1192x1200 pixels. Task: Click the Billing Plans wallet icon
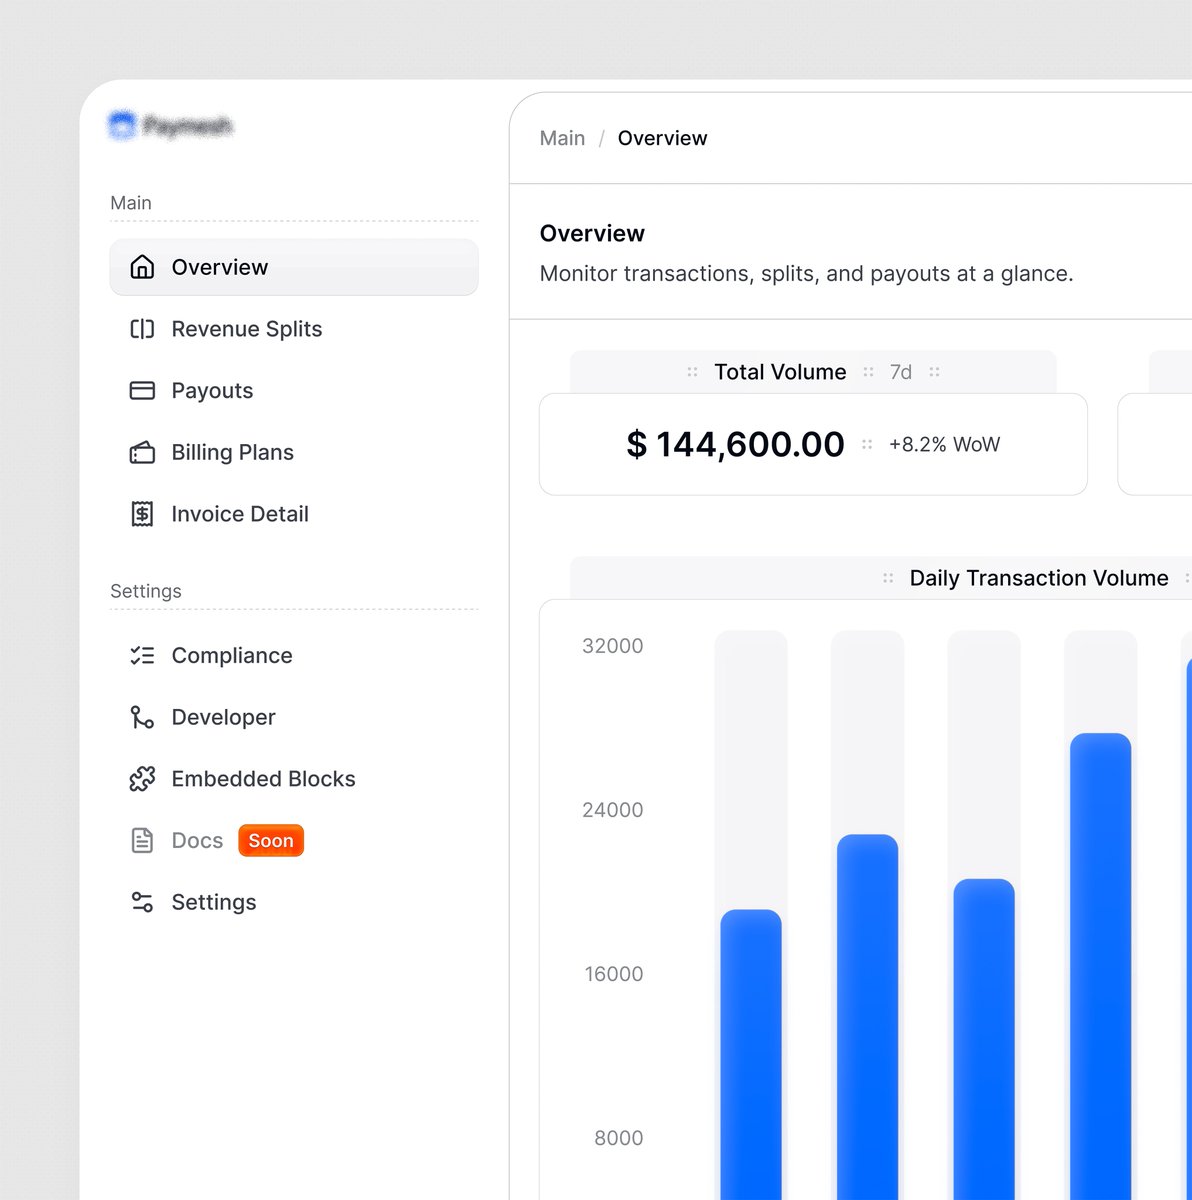[142, 452]
